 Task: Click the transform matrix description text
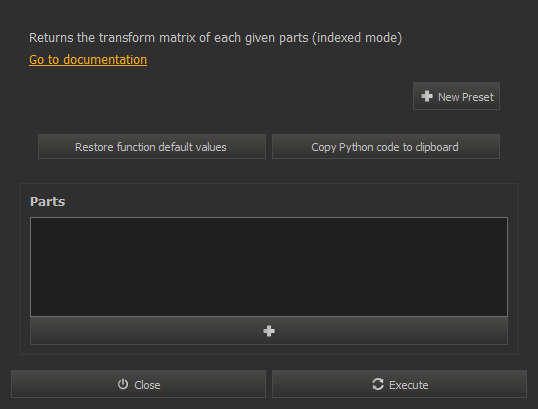pyautogui.click(x=215, y=38)
